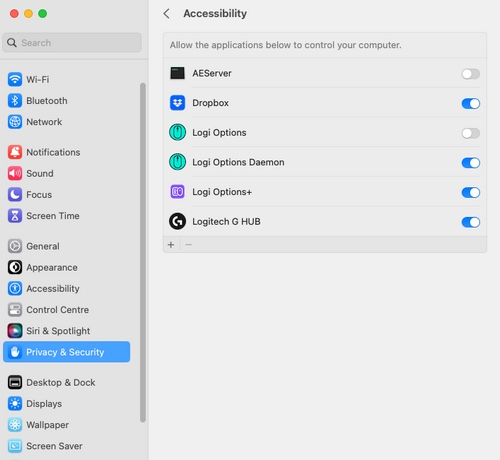
Task: Click the Wi-Fi icon in sidebar
Action: tap(15, 79)
